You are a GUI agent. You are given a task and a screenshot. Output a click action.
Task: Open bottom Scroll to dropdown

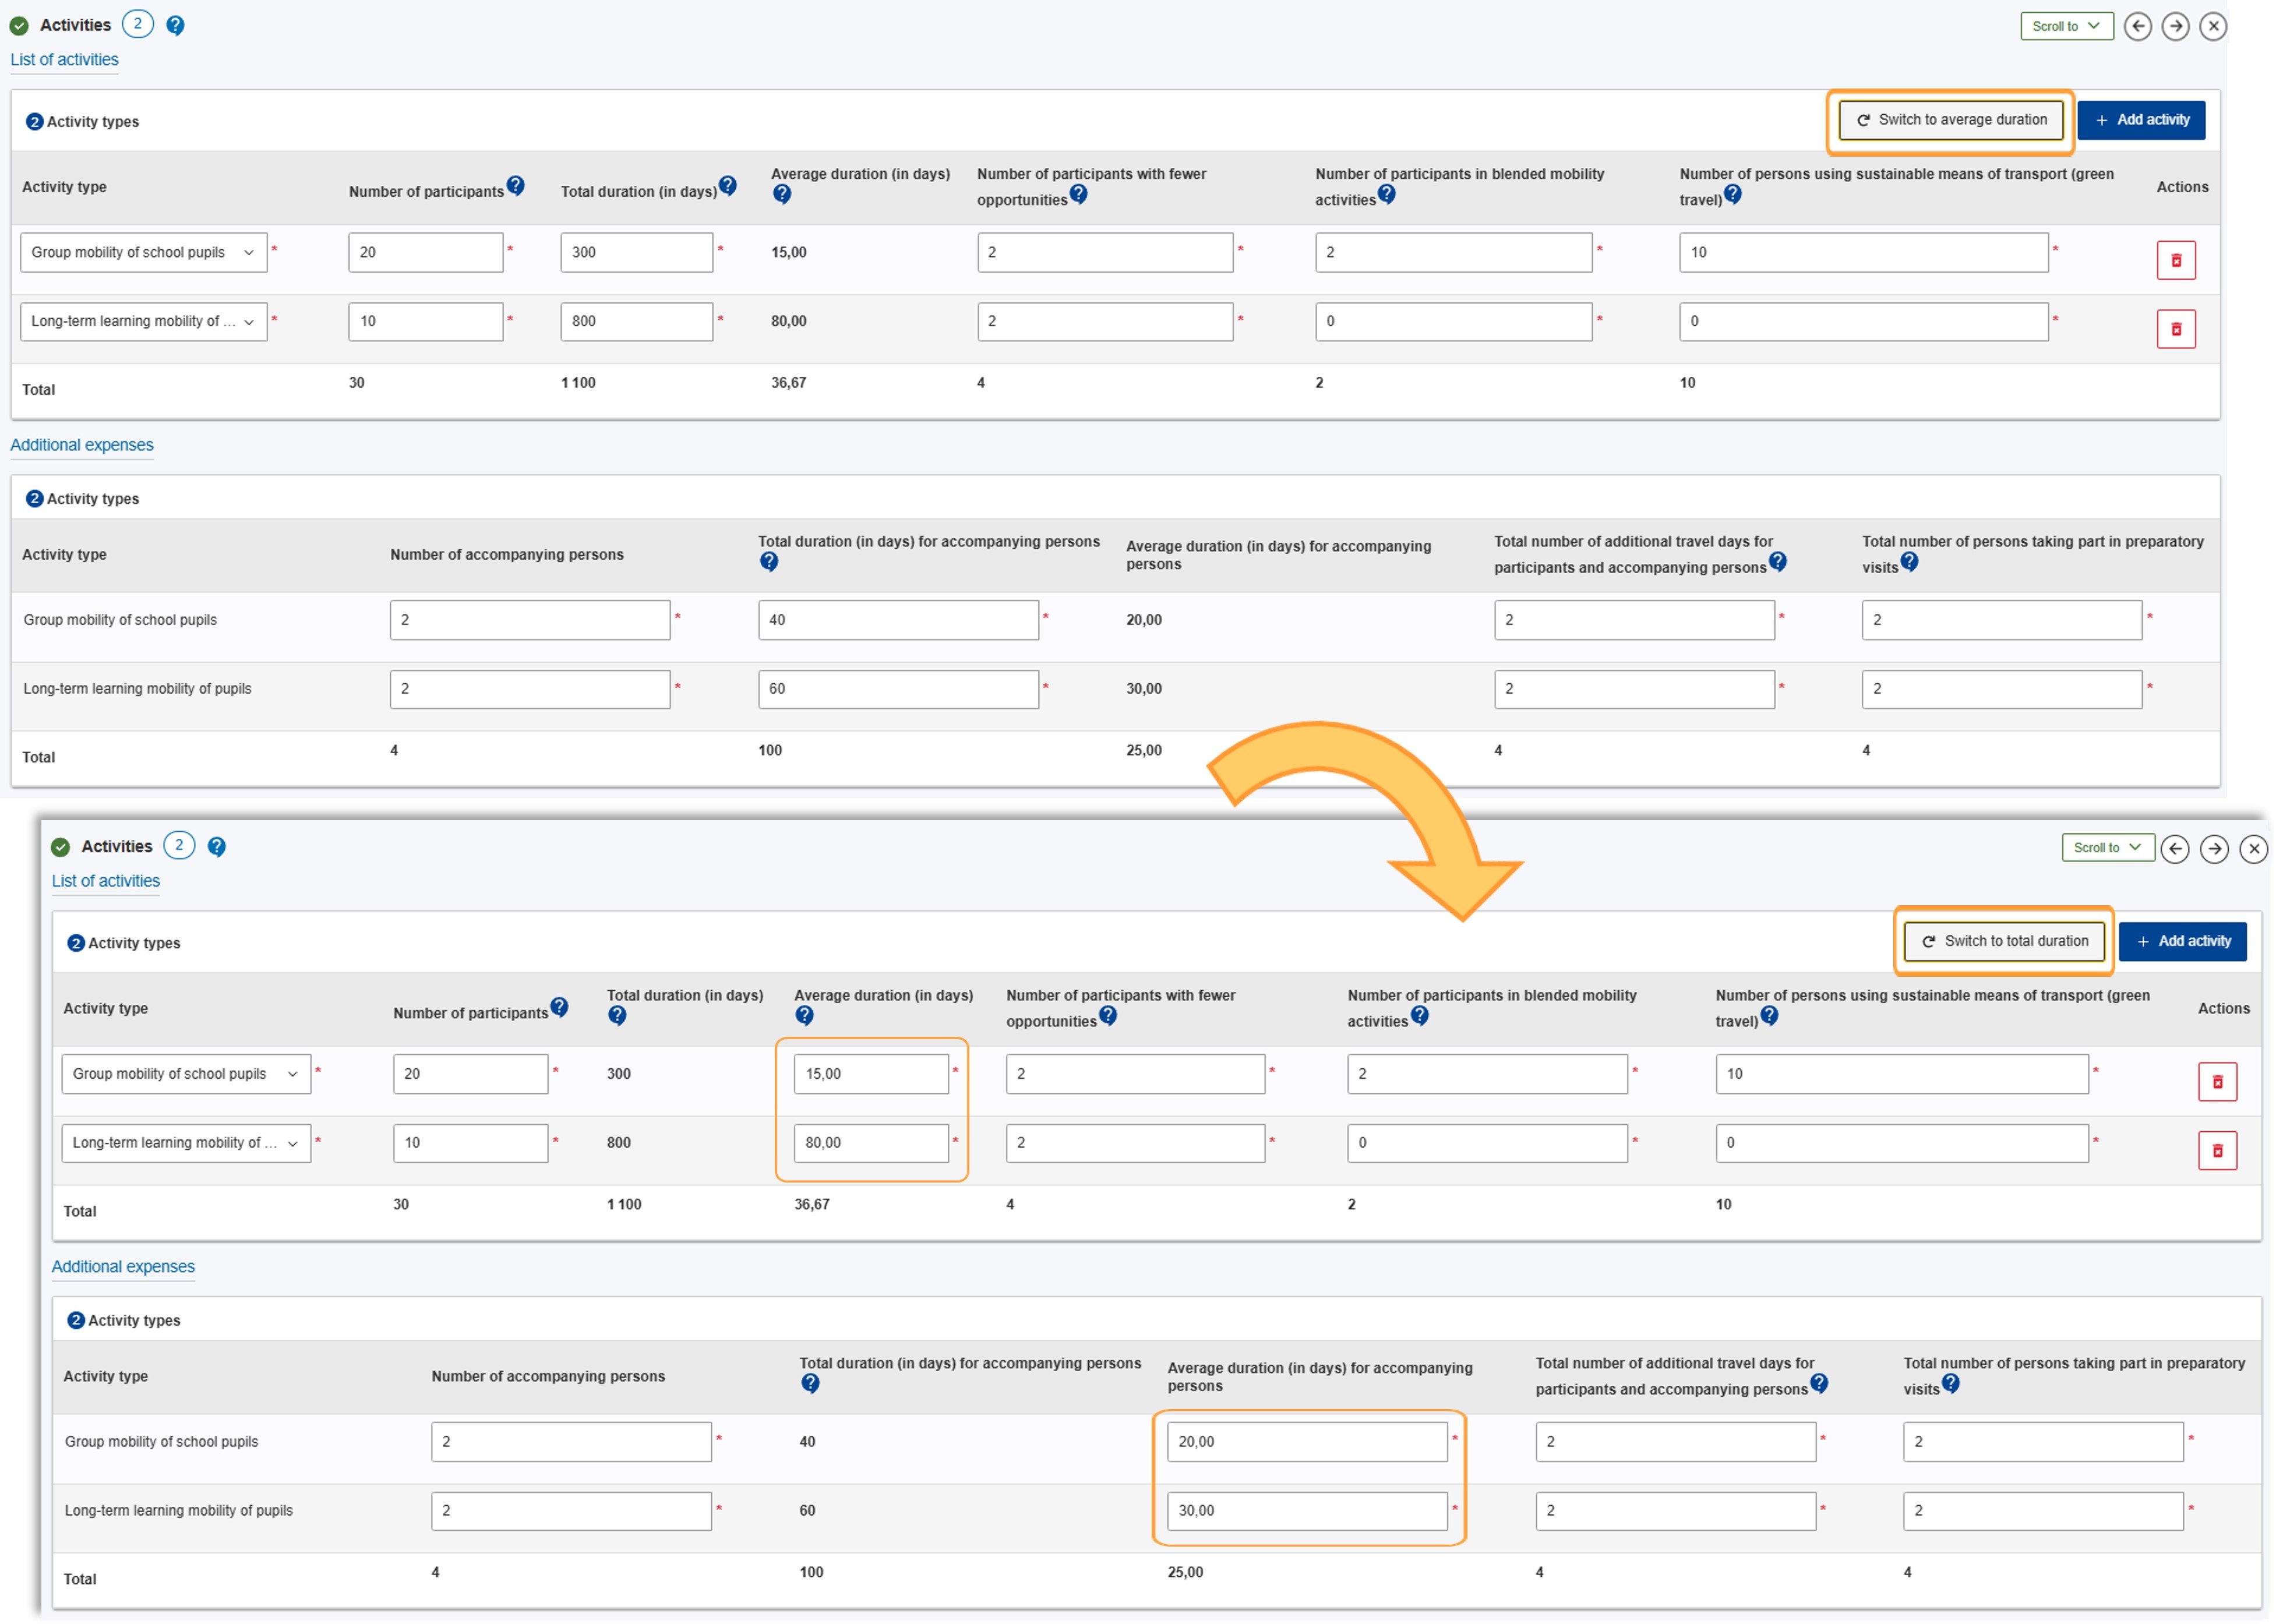2107,848
